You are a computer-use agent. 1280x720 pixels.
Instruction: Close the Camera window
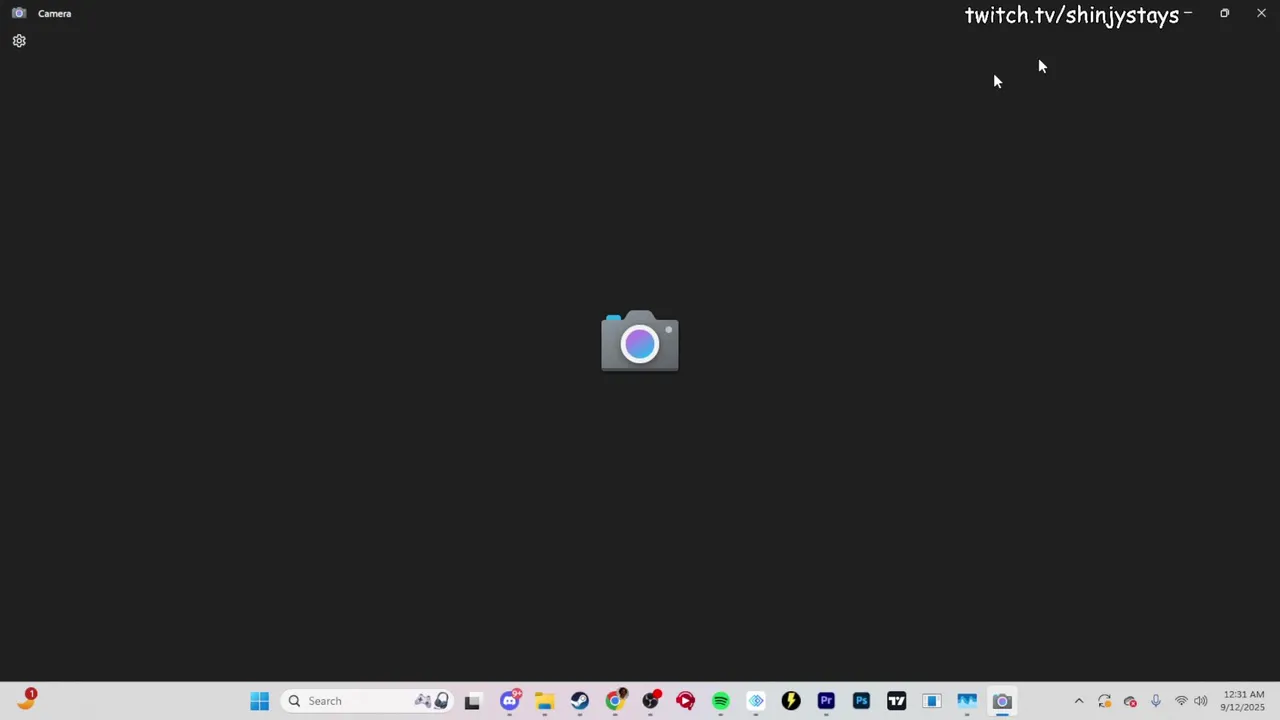pyautogui.click(x=1261, y=13)
